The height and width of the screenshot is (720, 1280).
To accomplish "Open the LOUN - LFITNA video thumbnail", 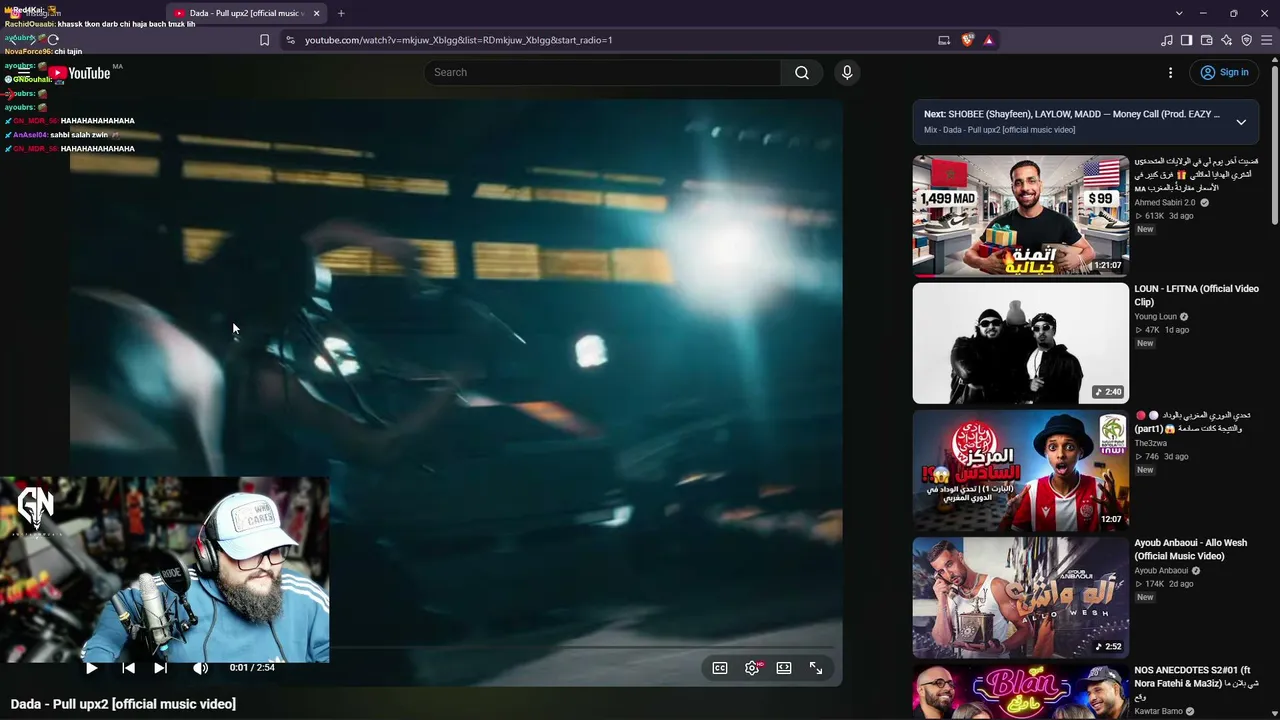I will [1020, 343].
